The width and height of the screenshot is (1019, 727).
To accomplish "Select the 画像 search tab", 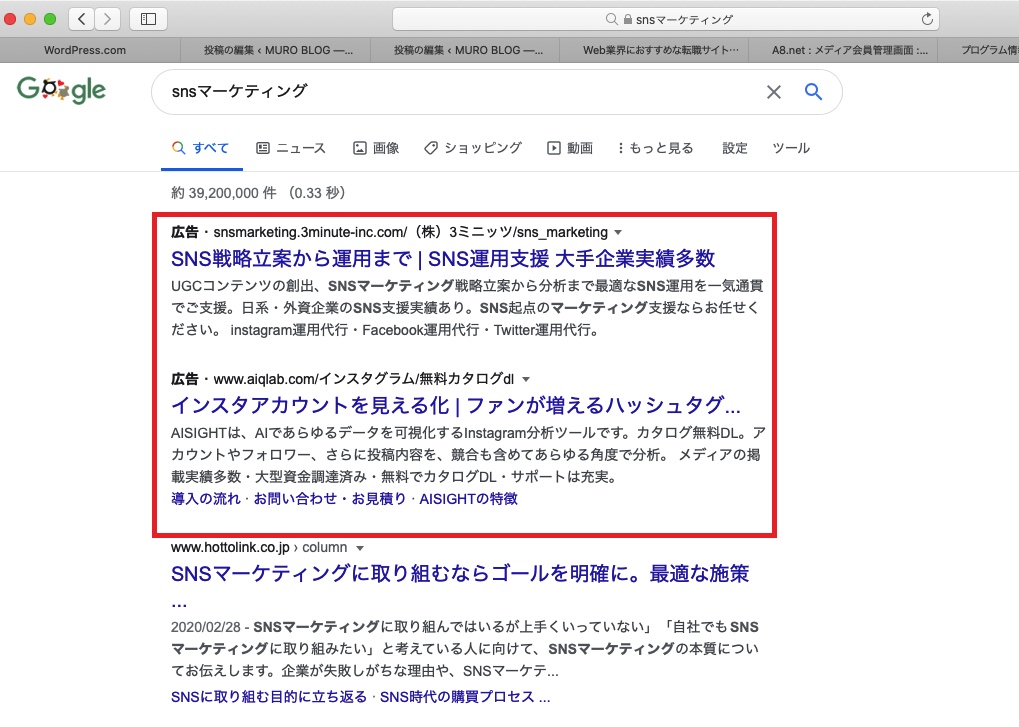I will [376, 148].
